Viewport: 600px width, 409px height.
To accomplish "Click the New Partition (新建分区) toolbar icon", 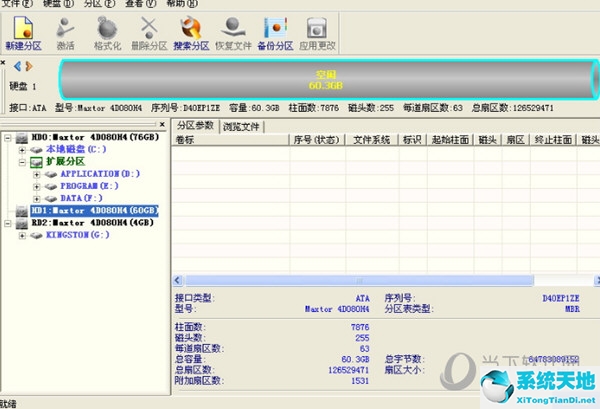I will coord(23,34).
